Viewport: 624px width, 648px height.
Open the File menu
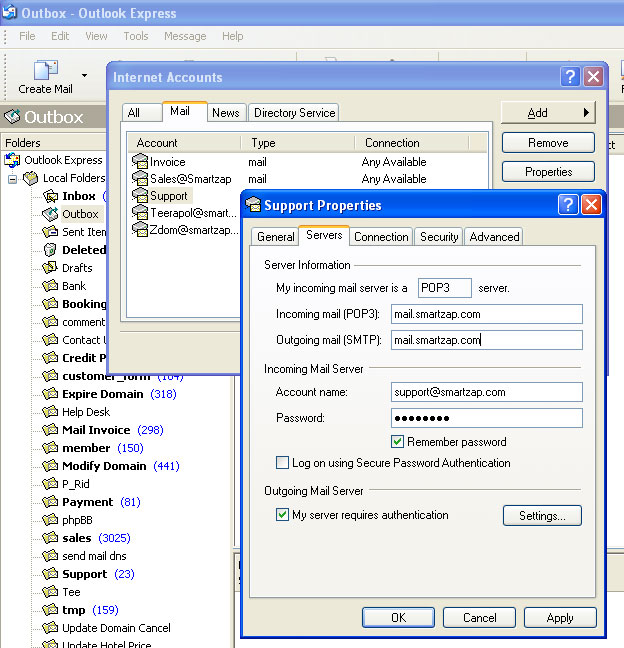pos(27,36)
